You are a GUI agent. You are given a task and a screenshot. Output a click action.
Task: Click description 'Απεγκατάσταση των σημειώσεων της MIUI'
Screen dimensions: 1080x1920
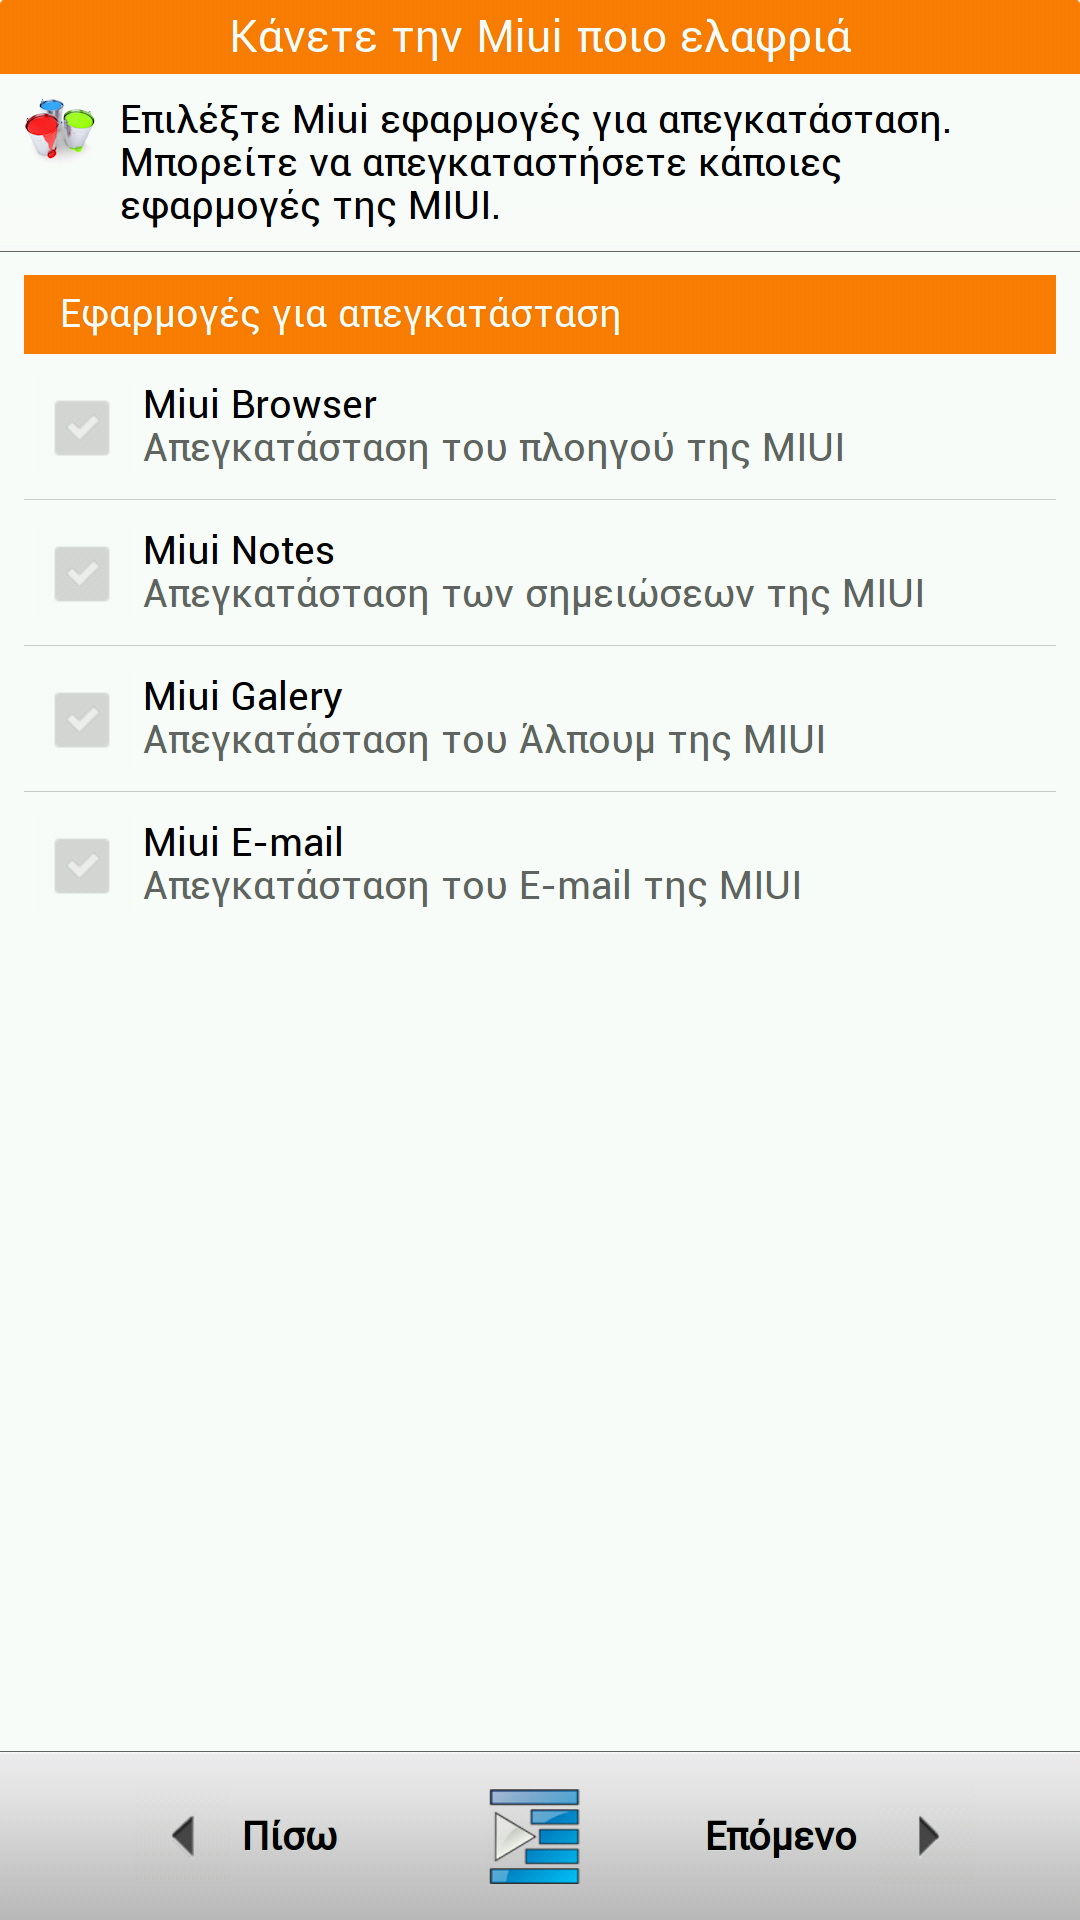tap(534, 595)
